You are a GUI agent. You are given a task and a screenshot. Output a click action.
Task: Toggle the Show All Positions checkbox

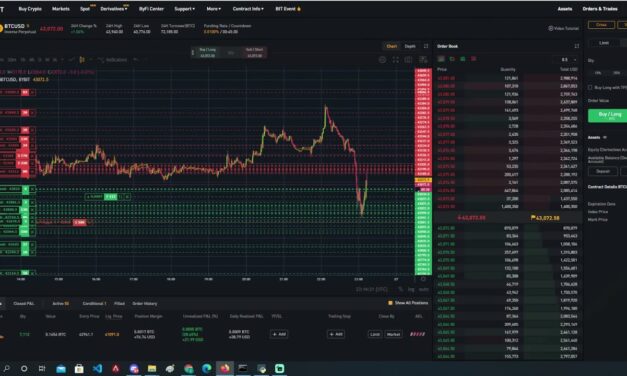click(x=390, y=303)
